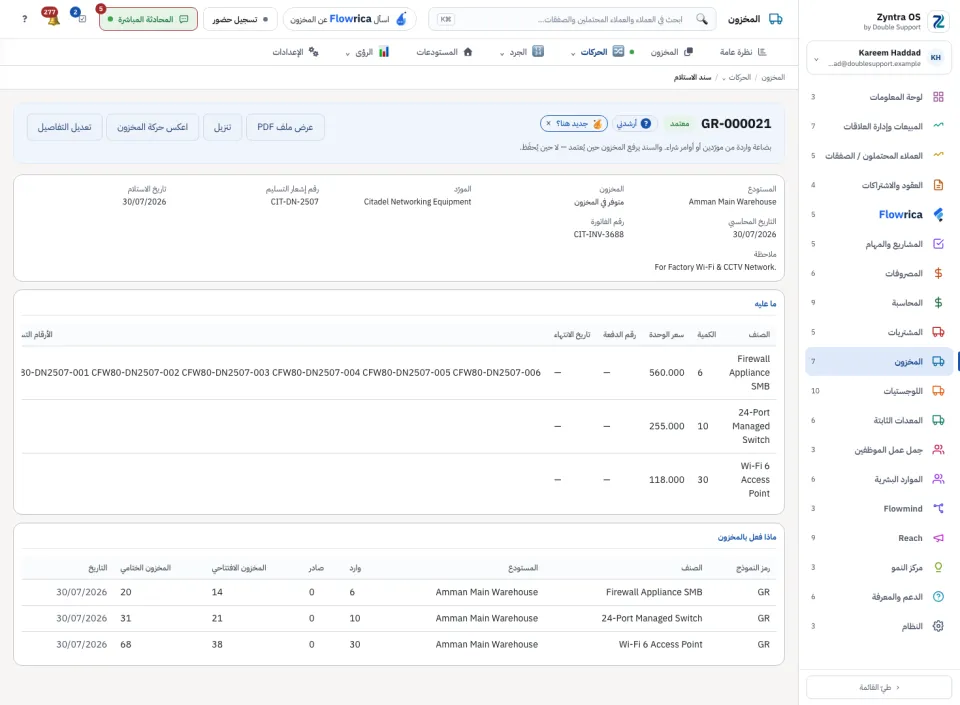This screenshot has height=705, width=960.
Task: Open المبيعات وإدارة العلاقات in the sidebar
Action: [879, 126]
